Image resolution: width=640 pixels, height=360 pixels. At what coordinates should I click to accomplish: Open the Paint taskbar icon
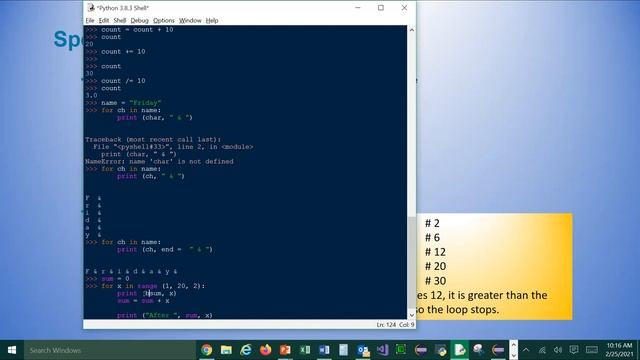[479, 350]
